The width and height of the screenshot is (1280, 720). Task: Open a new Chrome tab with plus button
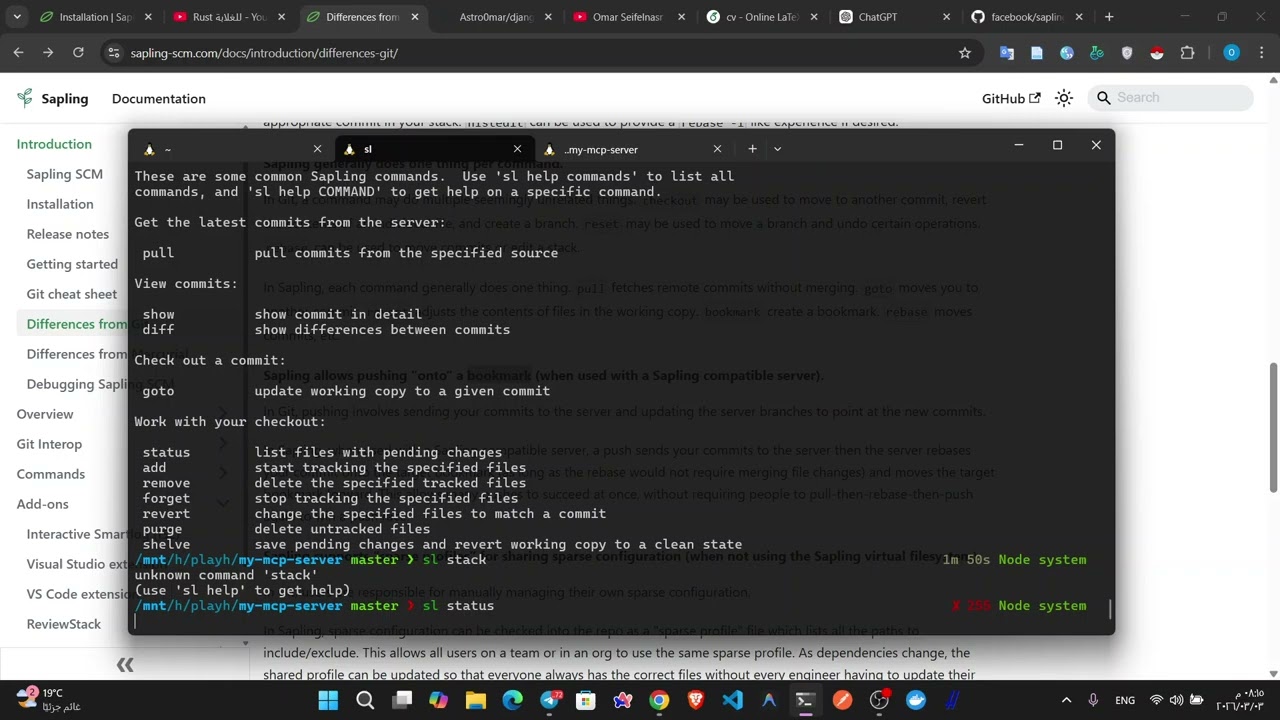click(1109, 17)
